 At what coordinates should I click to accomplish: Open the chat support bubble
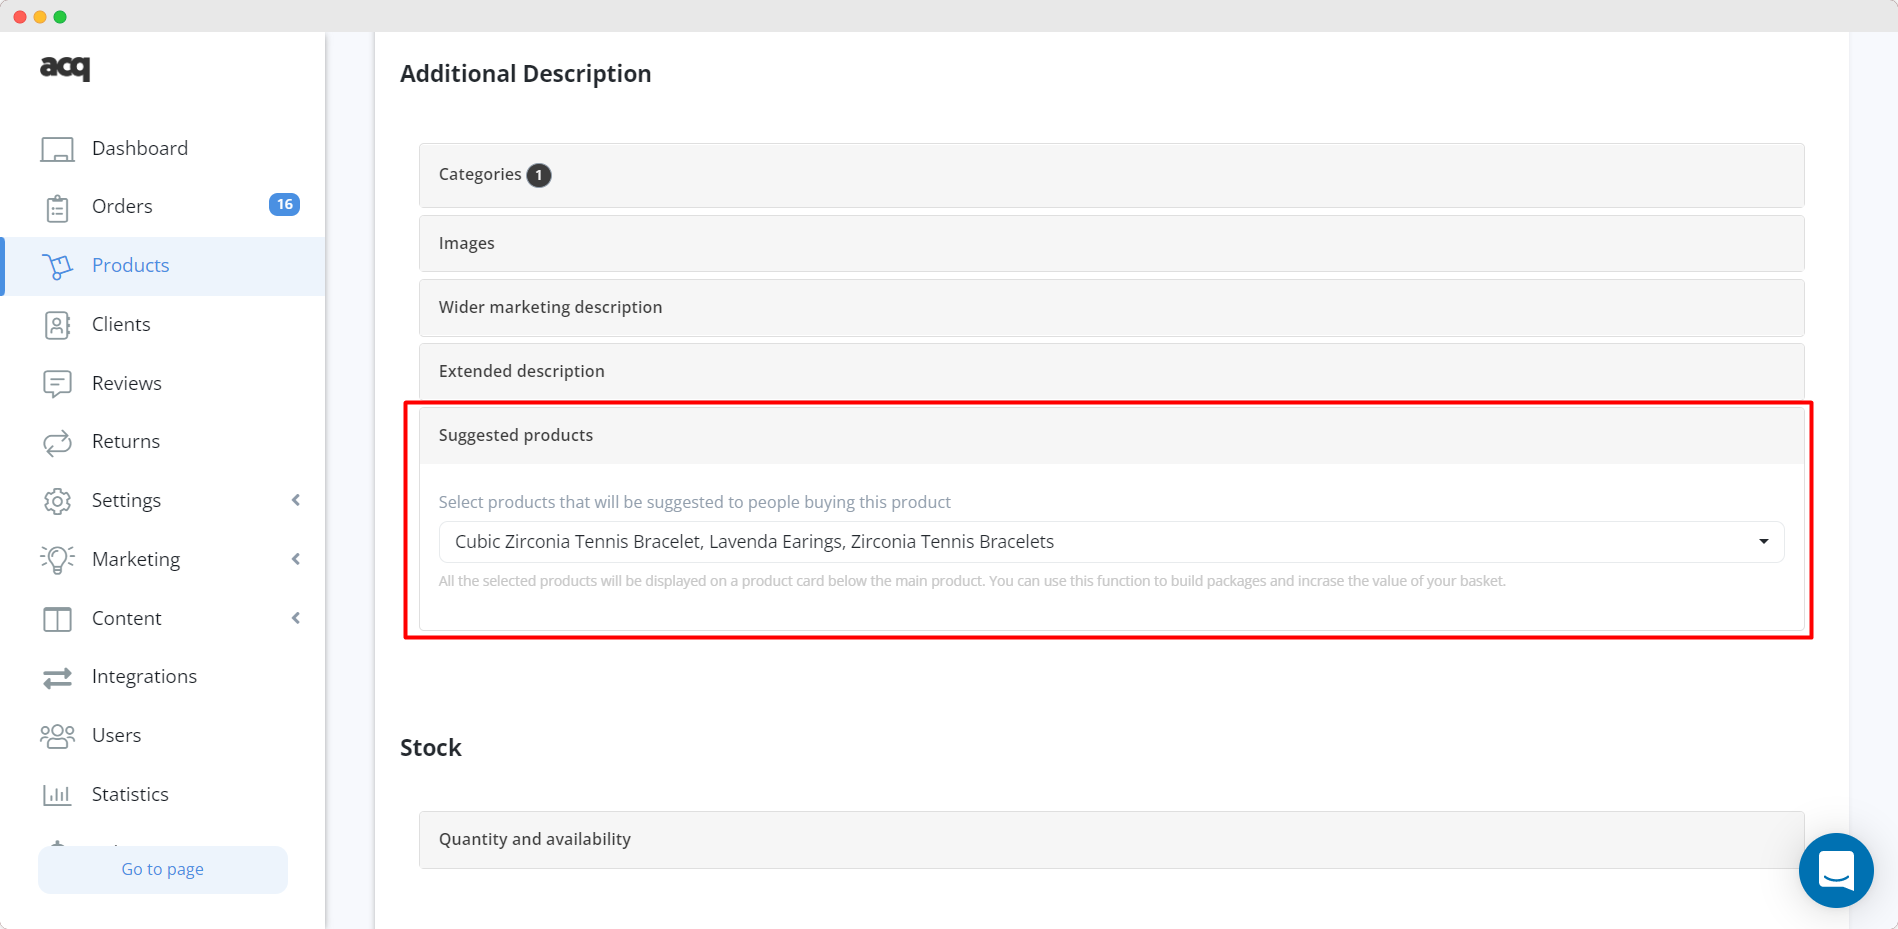point(1836,870)
